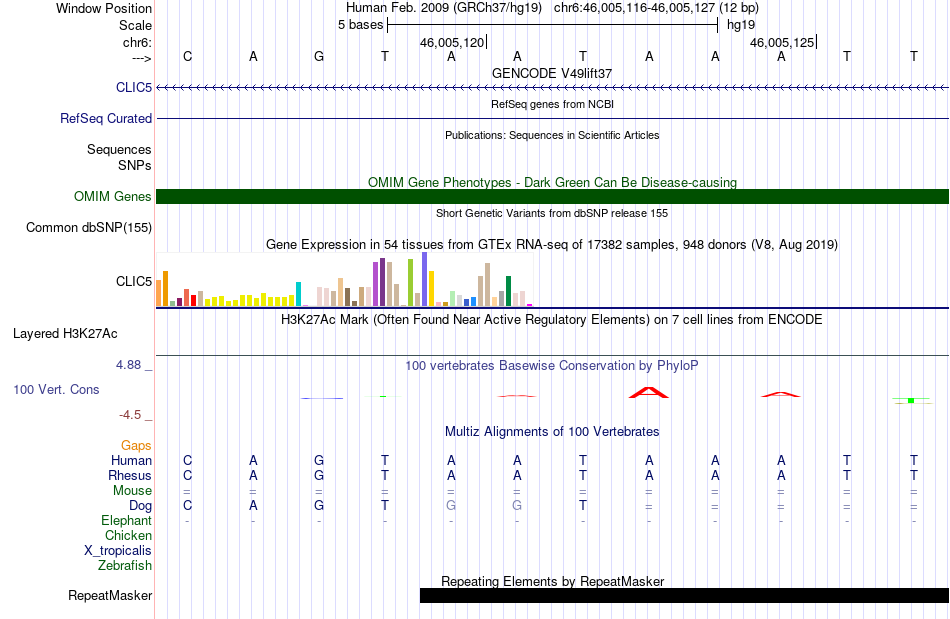This screenshot has width=950, height=619.
Task: Click the green PhyloP mark at the last base
Action: [911, 400]
